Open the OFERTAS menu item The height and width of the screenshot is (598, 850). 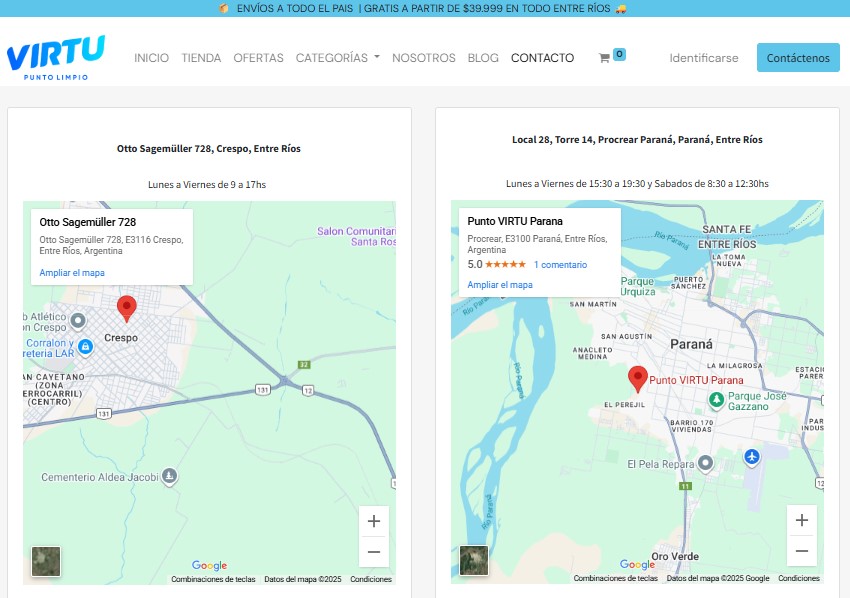(x=258, y=58)
